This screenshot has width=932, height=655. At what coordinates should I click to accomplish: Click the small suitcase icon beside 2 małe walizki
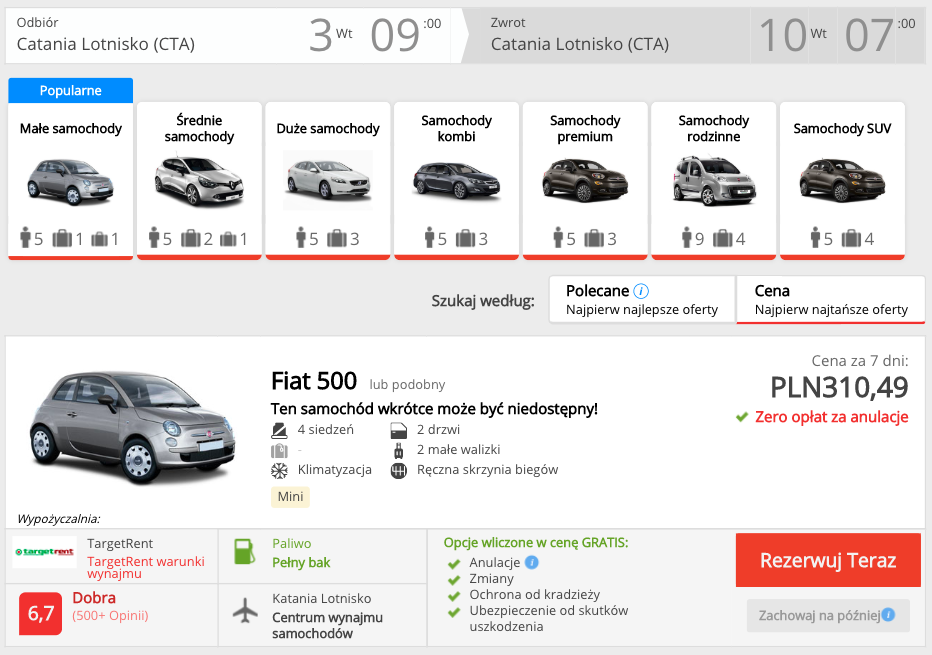pos(399,451)
